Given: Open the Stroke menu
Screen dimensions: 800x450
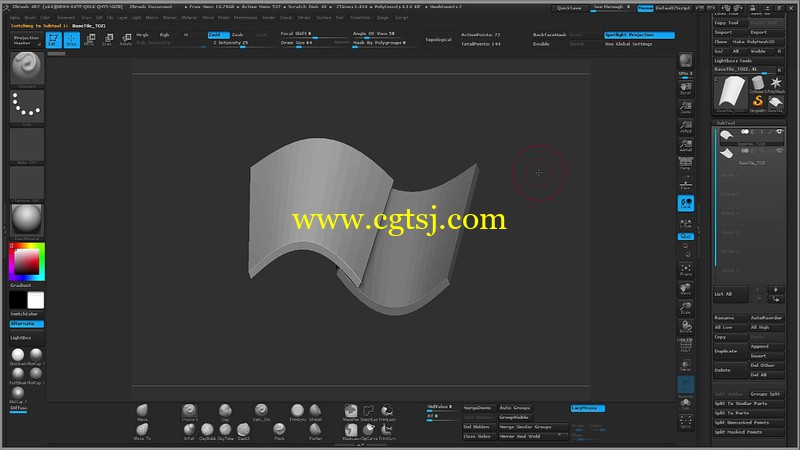Looking at the screenshot, I should click(x=304, y=17).
